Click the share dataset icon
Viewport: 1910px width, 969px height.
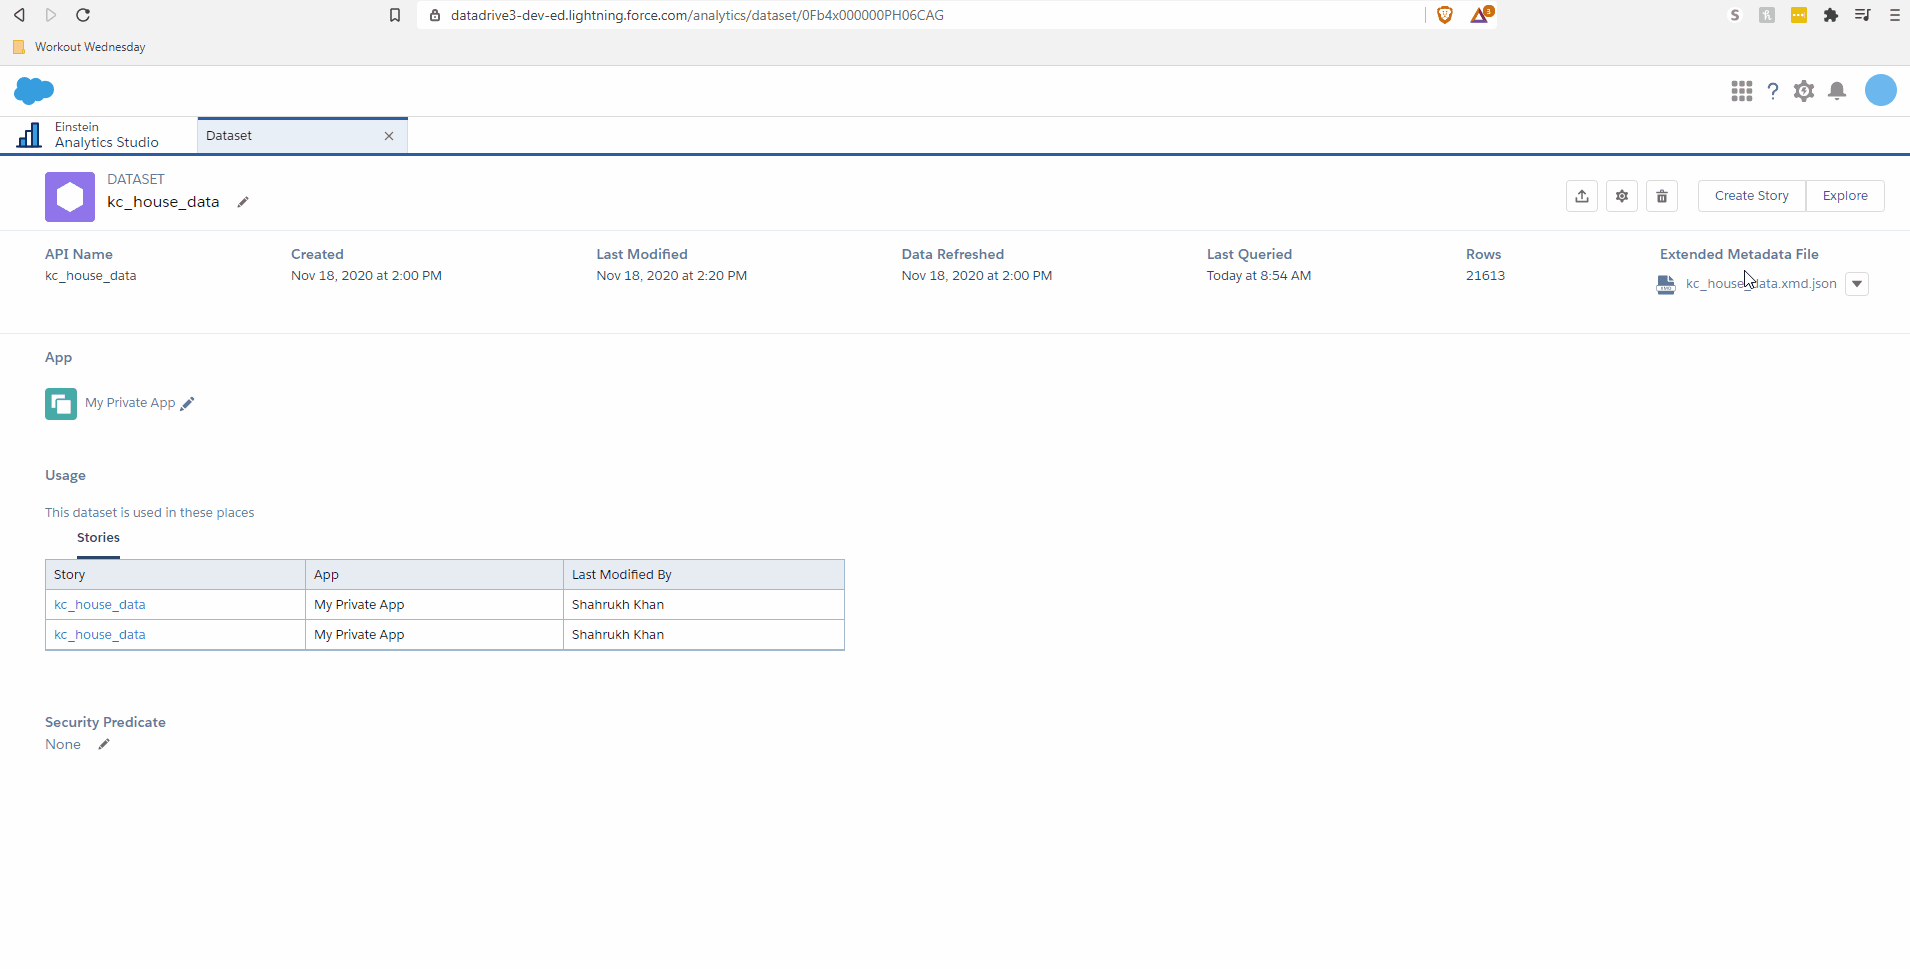tap(1581, 196)
